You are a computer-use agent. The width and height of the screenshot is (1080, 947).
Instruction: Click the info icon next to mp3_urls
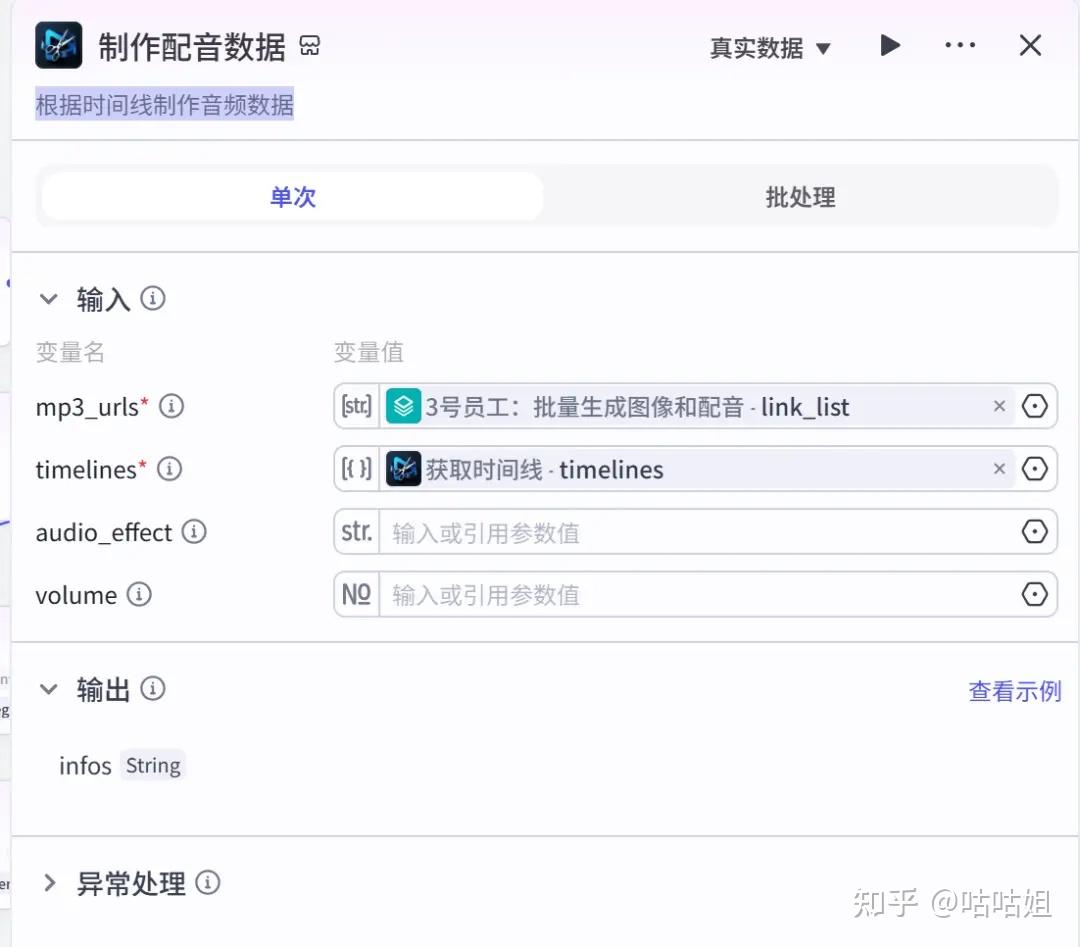coord(172,407)
